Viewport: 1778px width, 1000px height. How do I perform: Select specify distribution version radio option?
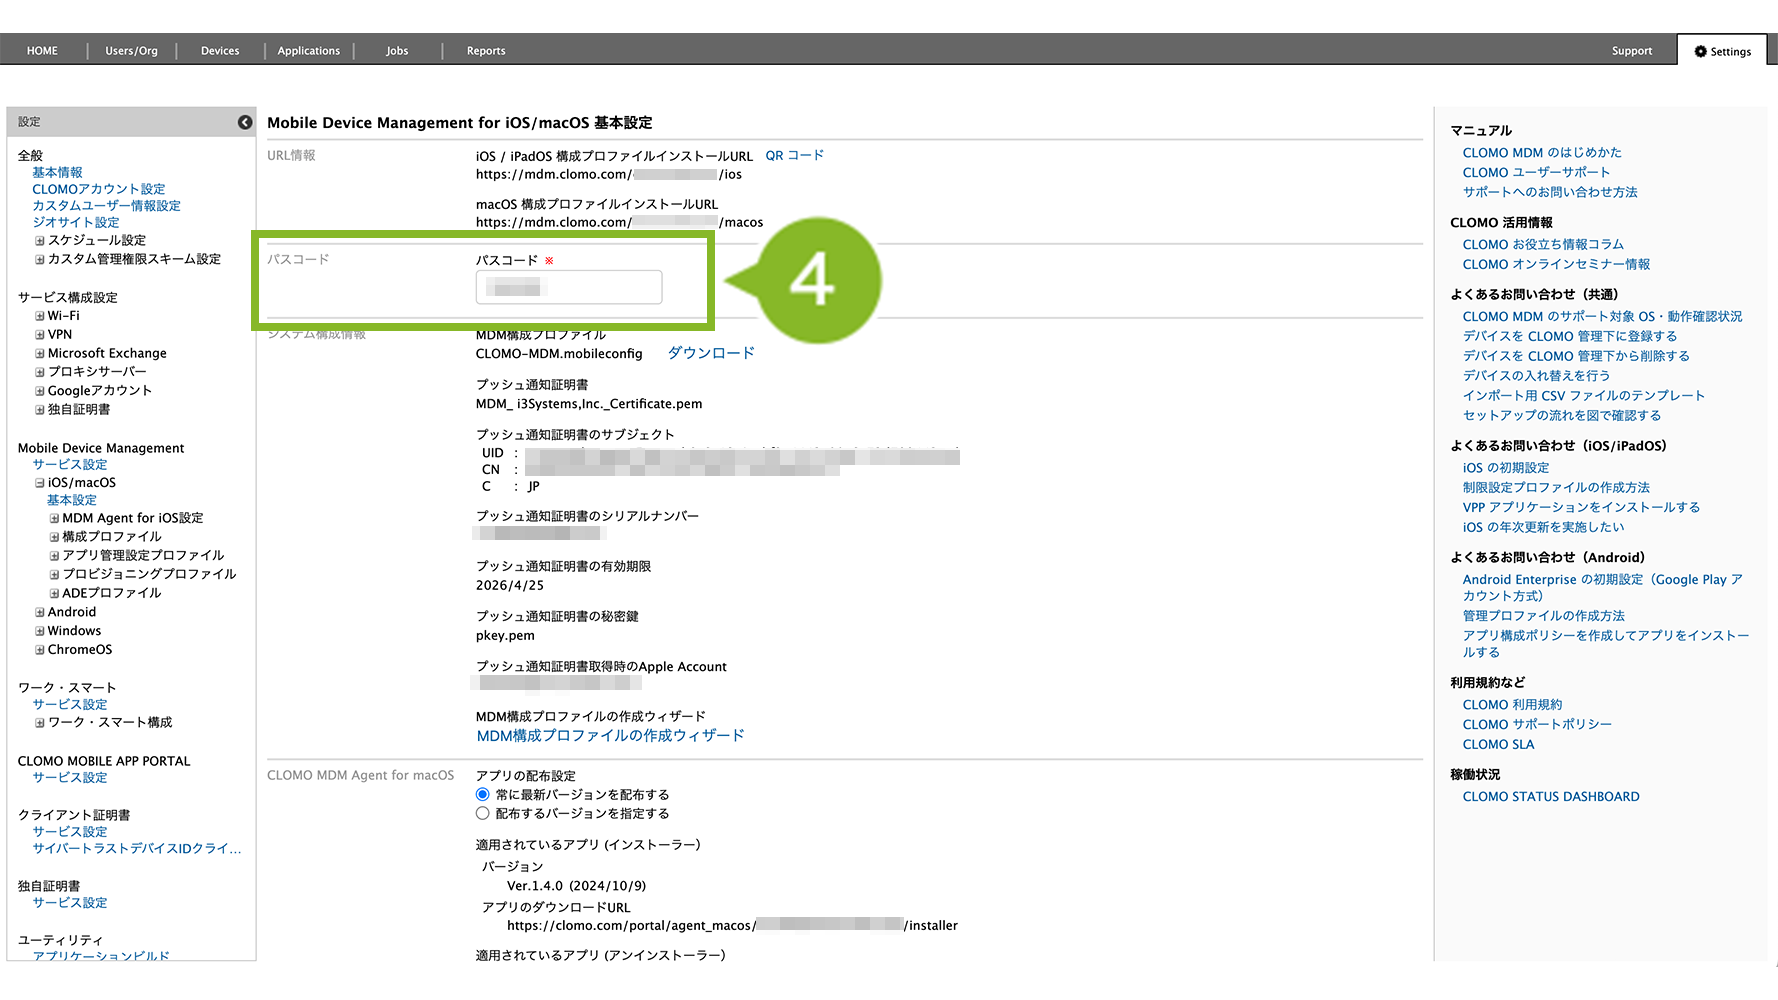tap(483, 814)
